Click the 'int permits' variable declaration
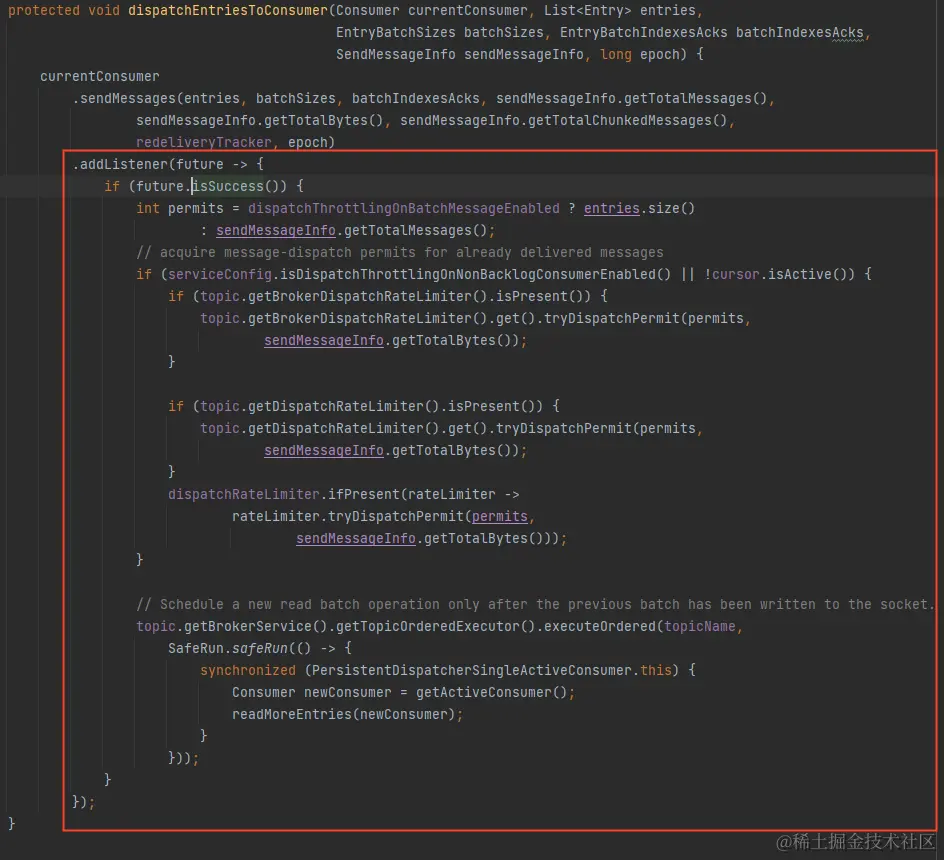Image resolution: width=944 pixels, height=860 pixels. pos(179,208)
